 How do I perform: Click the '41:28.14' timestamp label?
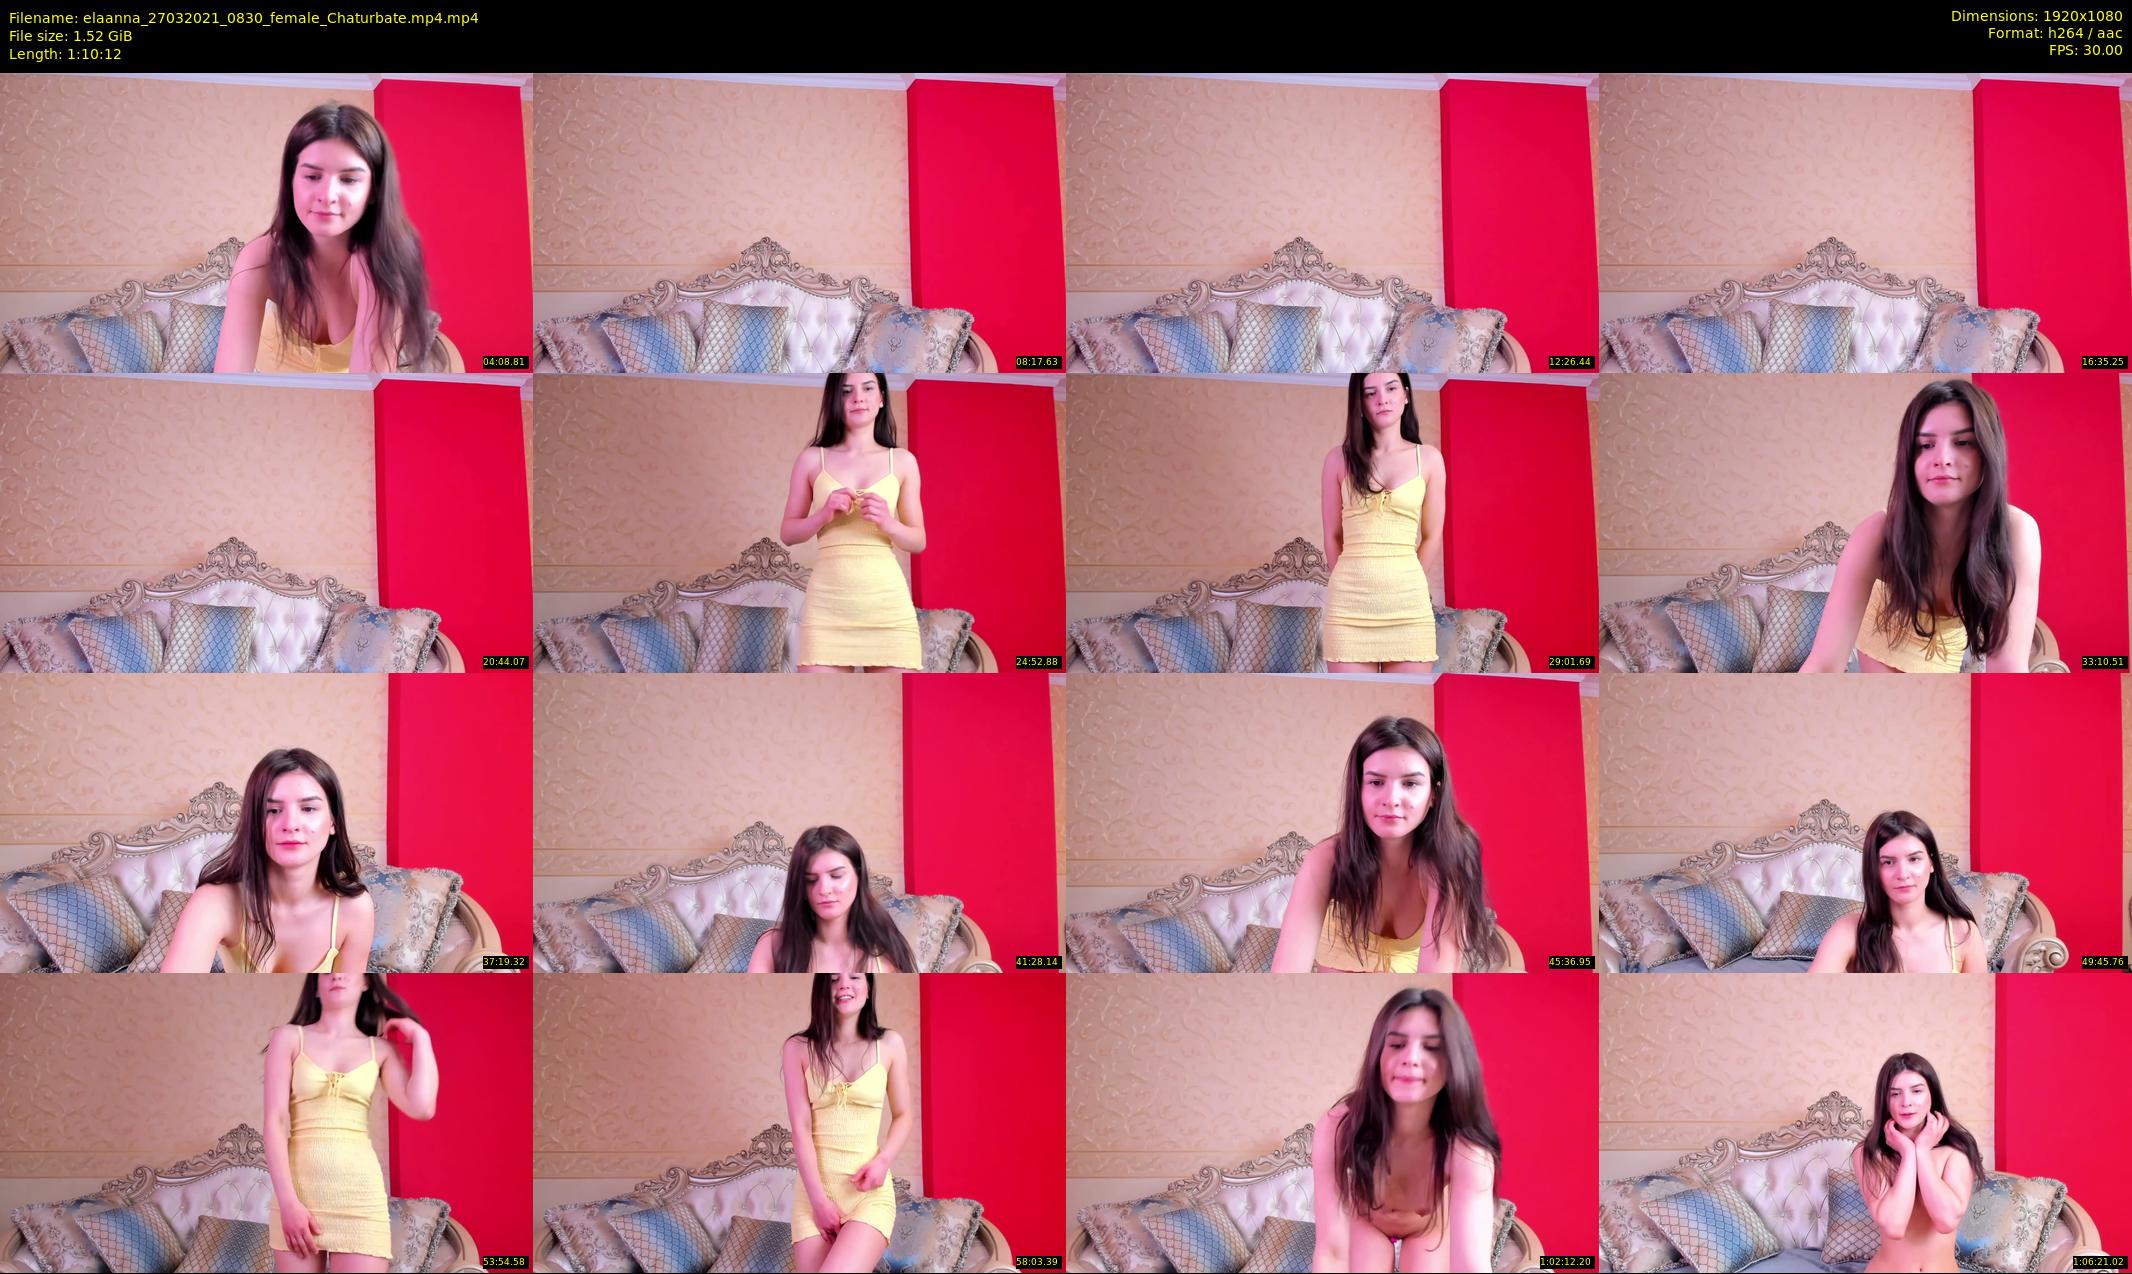(x=1037, y=962)
